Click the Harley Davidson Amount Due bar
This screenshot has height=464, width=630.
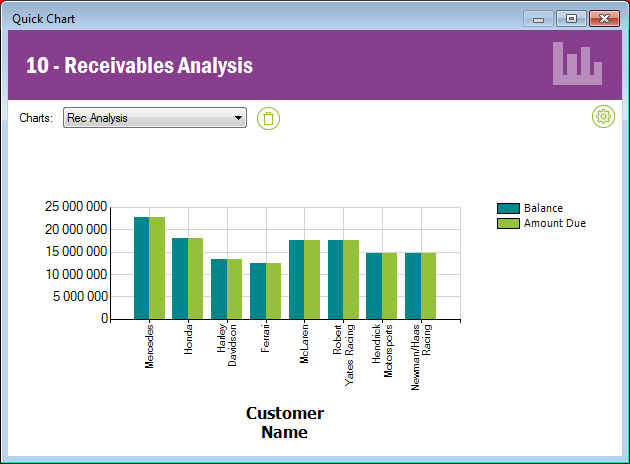[x=235, y=289]
